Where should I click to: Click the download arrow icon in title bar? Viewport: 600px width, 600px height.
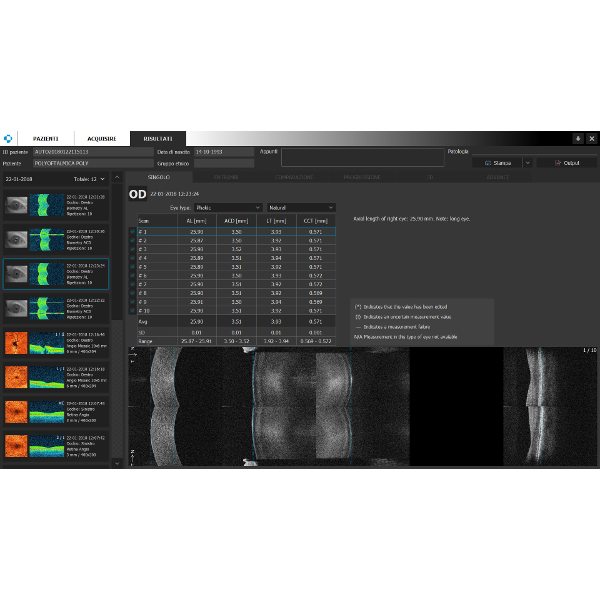click(577, 138)
